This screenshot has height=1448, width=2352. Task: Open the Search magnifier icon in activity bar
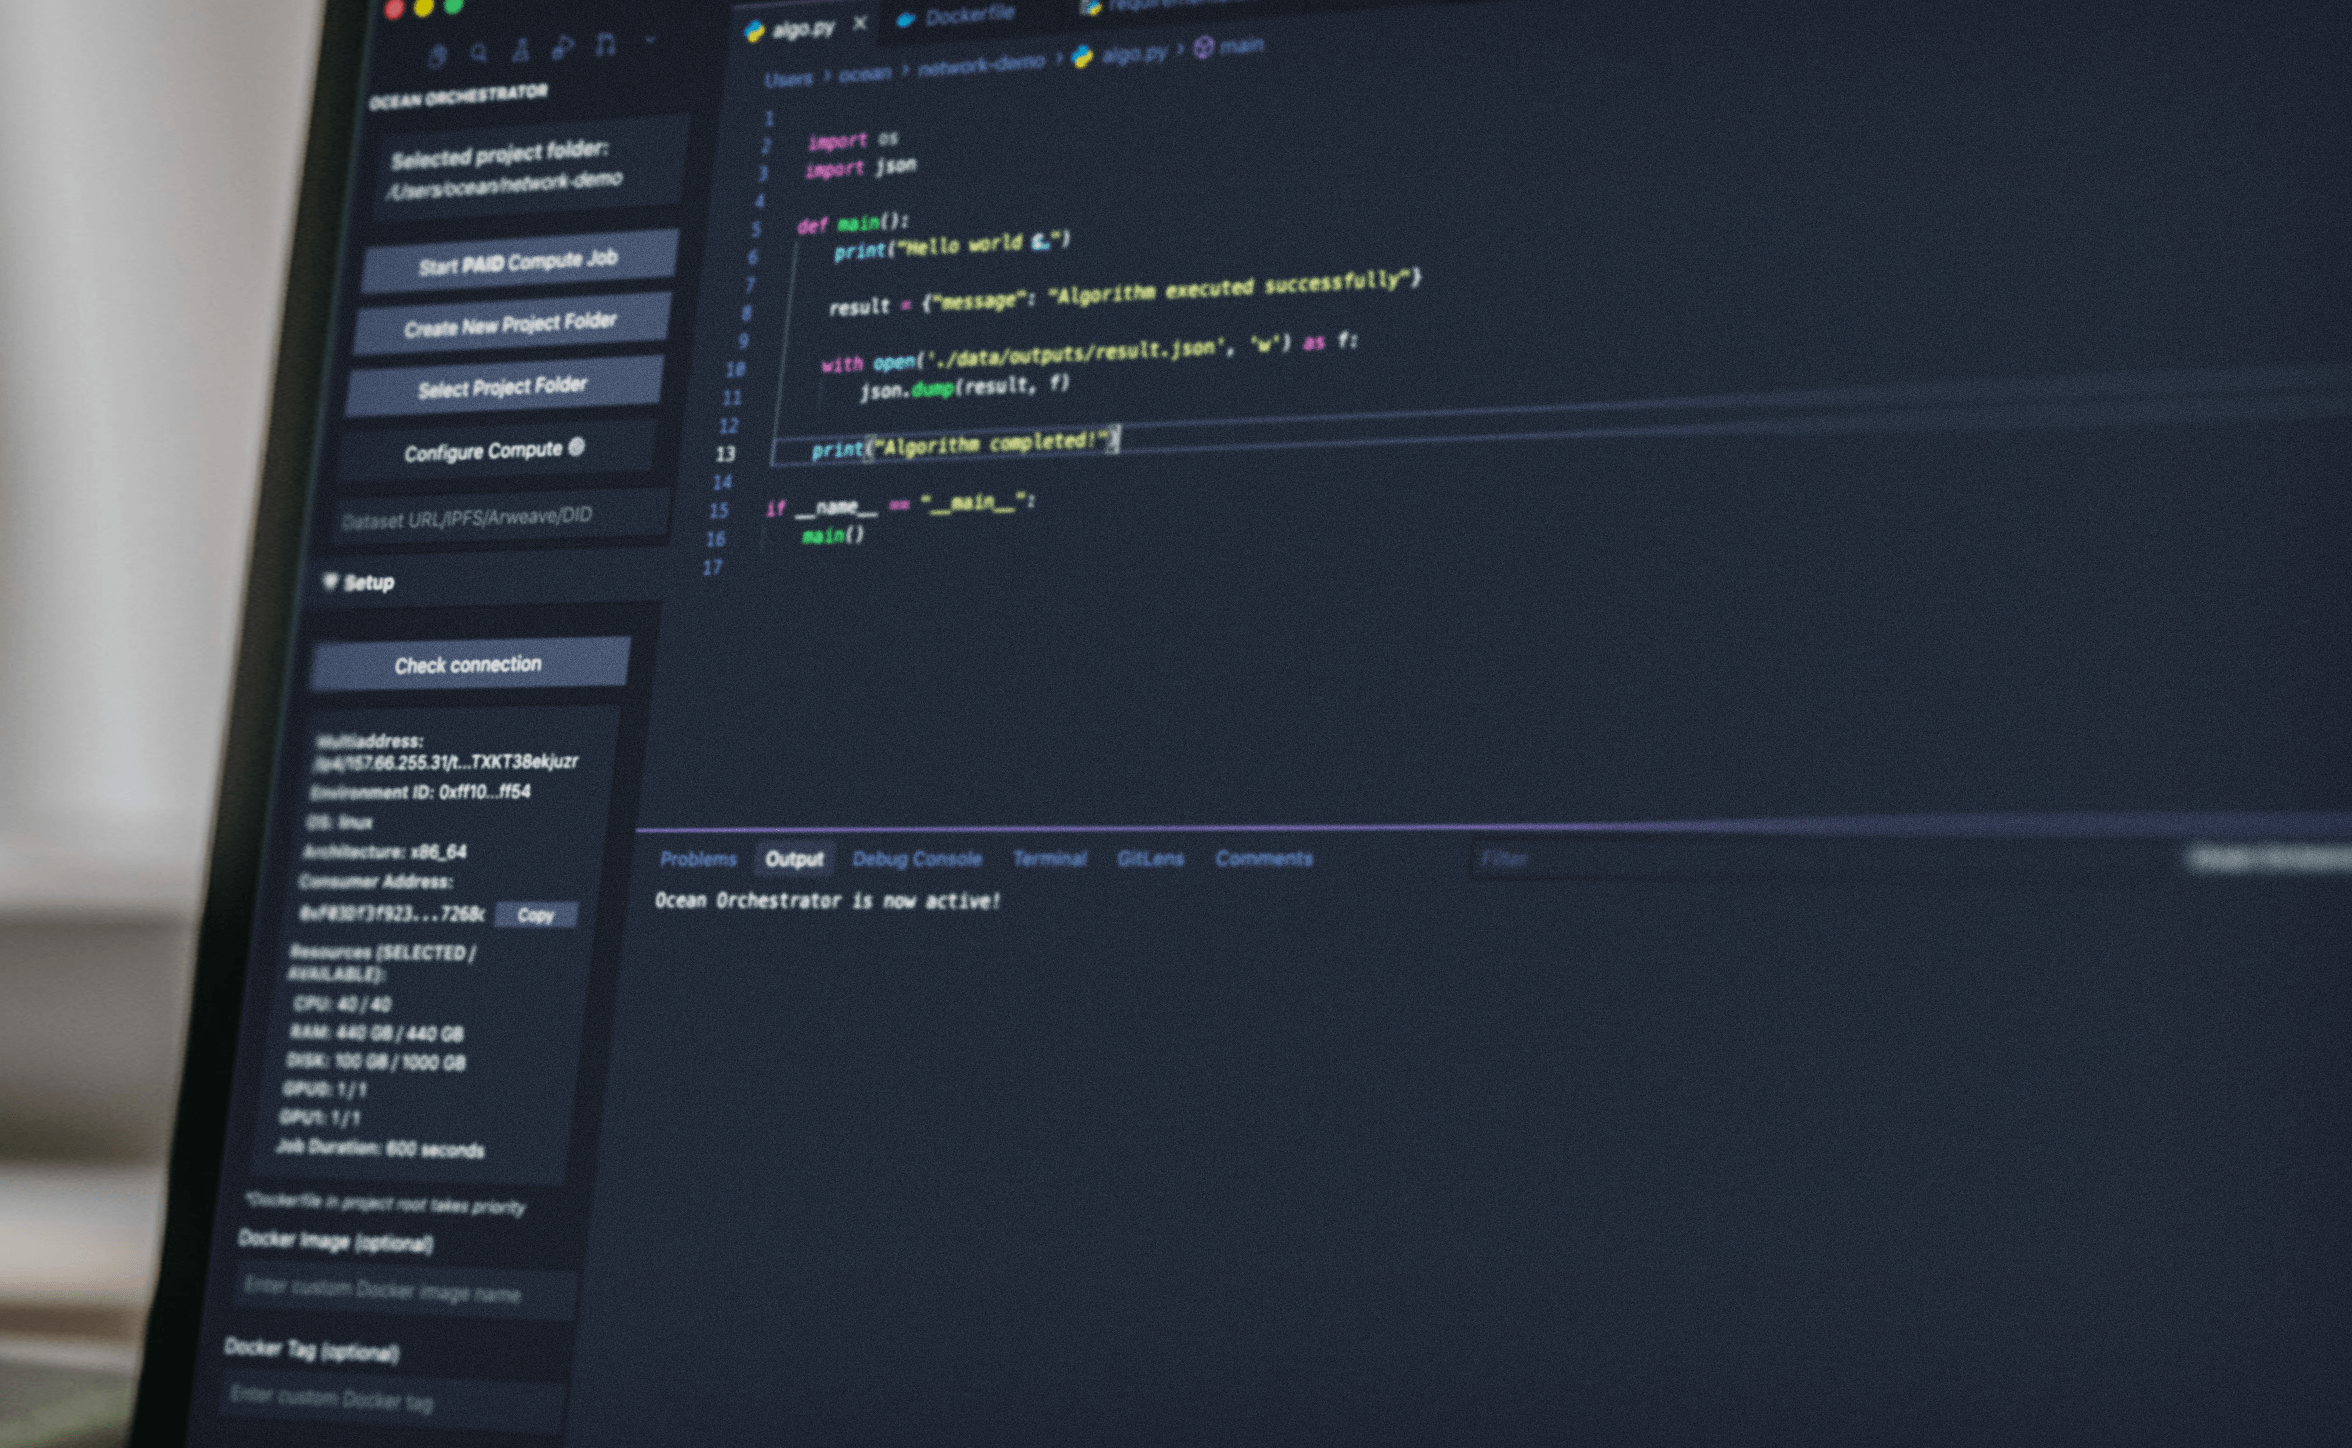coord(479,53)
